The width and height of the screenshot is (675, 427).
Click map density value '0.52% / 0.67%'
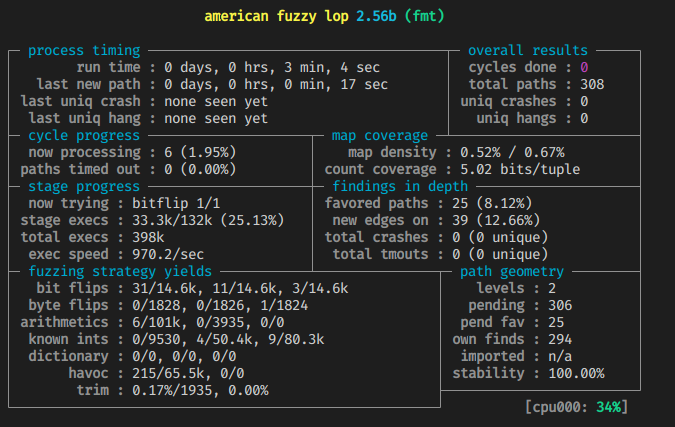[512, 152]
